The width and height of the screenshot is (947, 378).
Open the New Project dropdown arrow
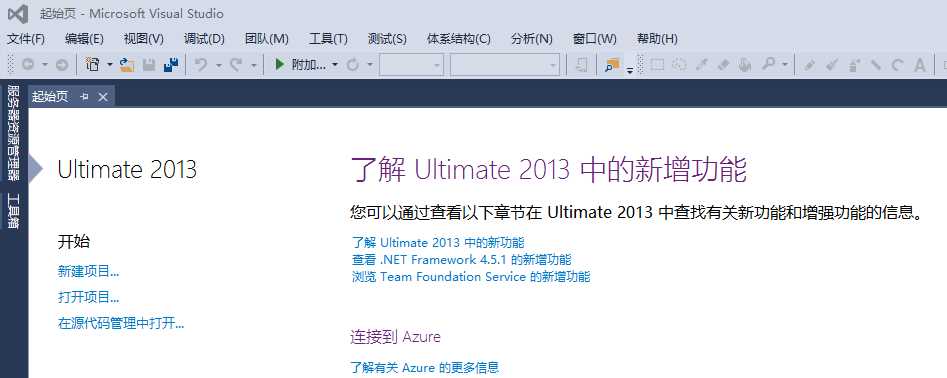tap(110, 65)
